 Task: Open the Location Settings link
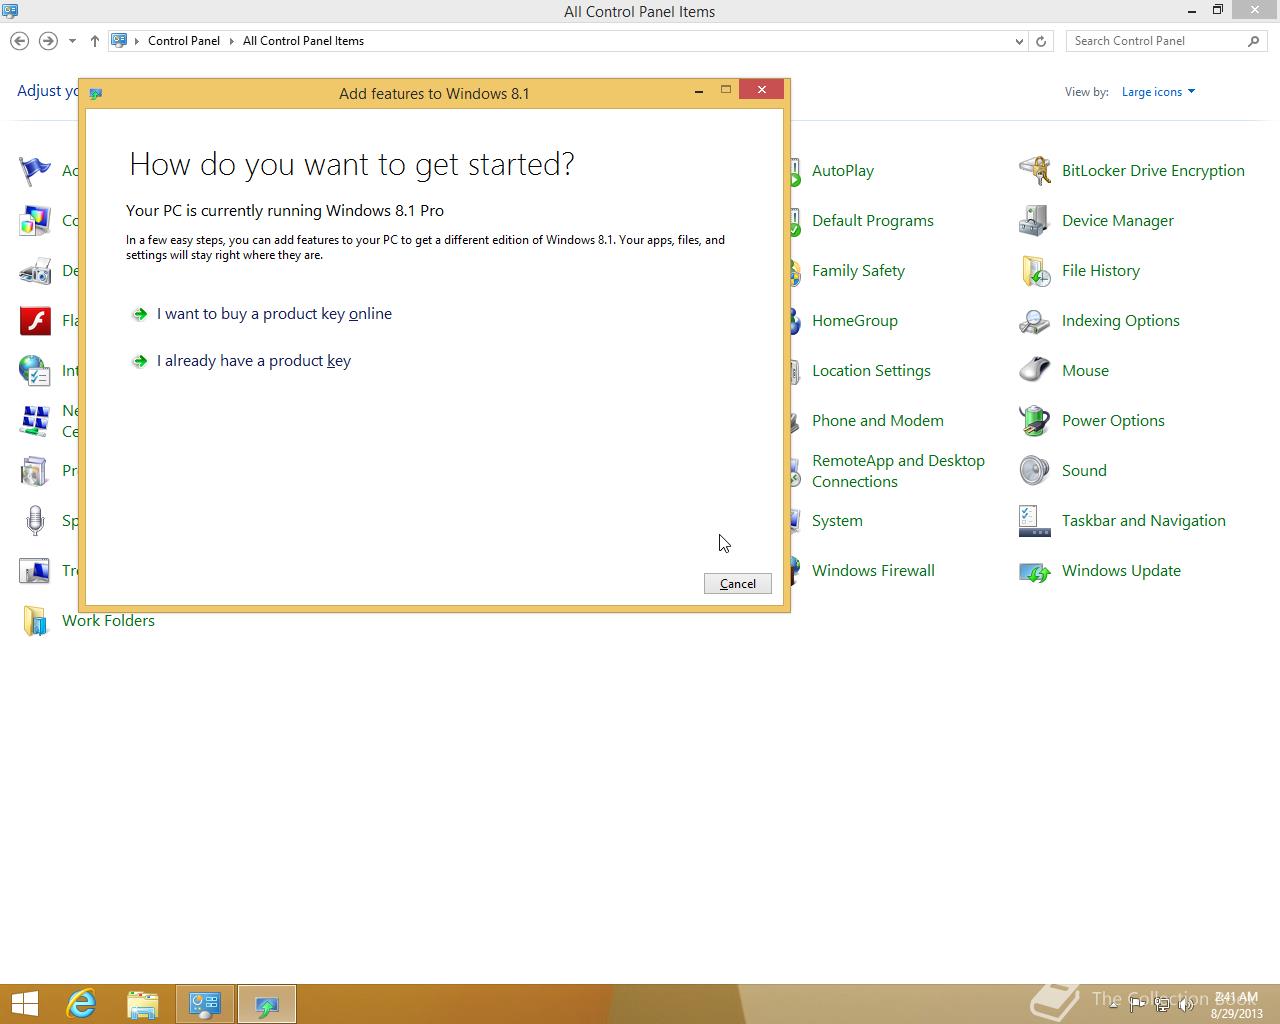(871, 371)
